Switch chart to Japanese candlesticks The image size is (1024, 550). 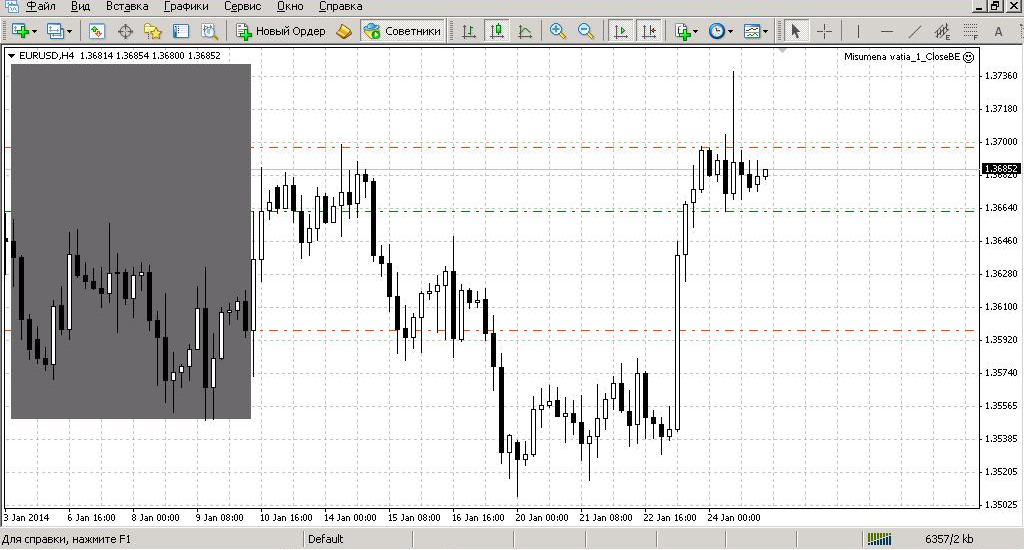tap(497, 31)
